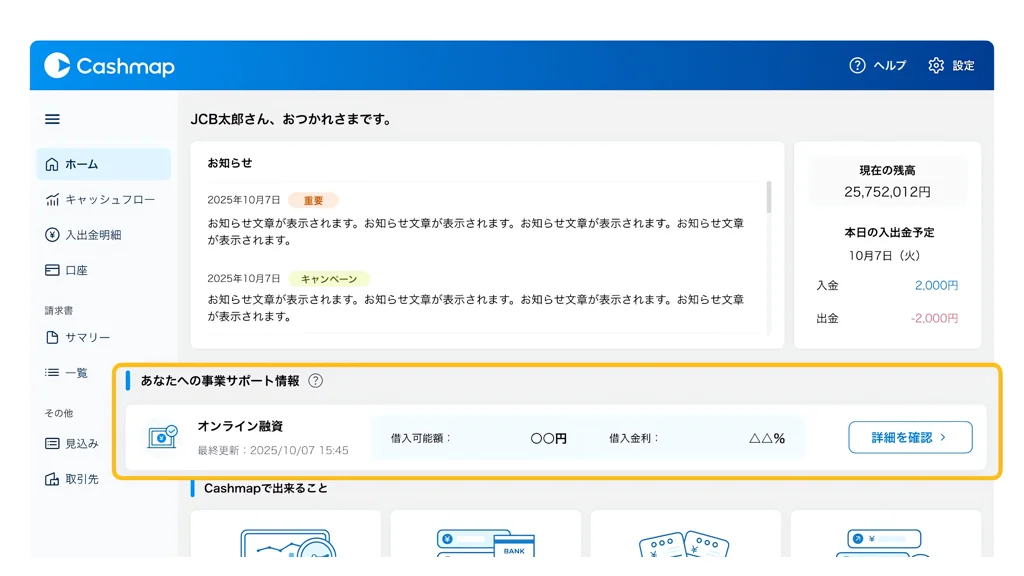Screen dimensions: 1024x576
Task: Collapse sidebar with hamburger menu icon
Action: click(x=52, y=119)
